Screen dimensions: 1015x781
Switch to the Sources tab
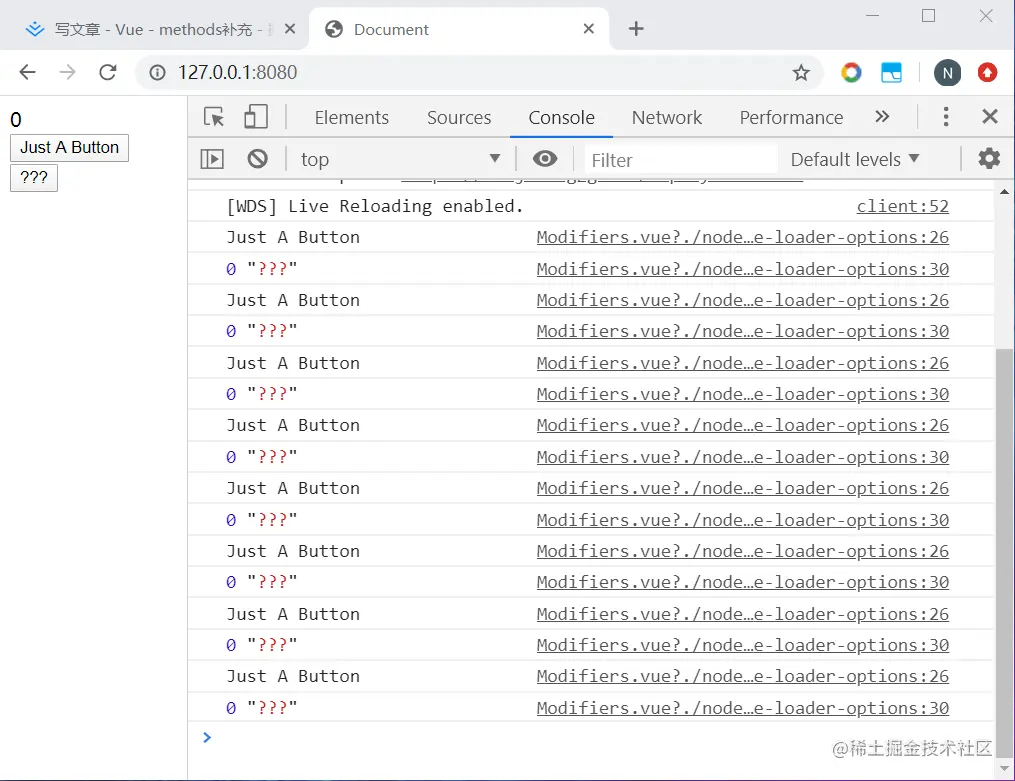tap(459, 117)
